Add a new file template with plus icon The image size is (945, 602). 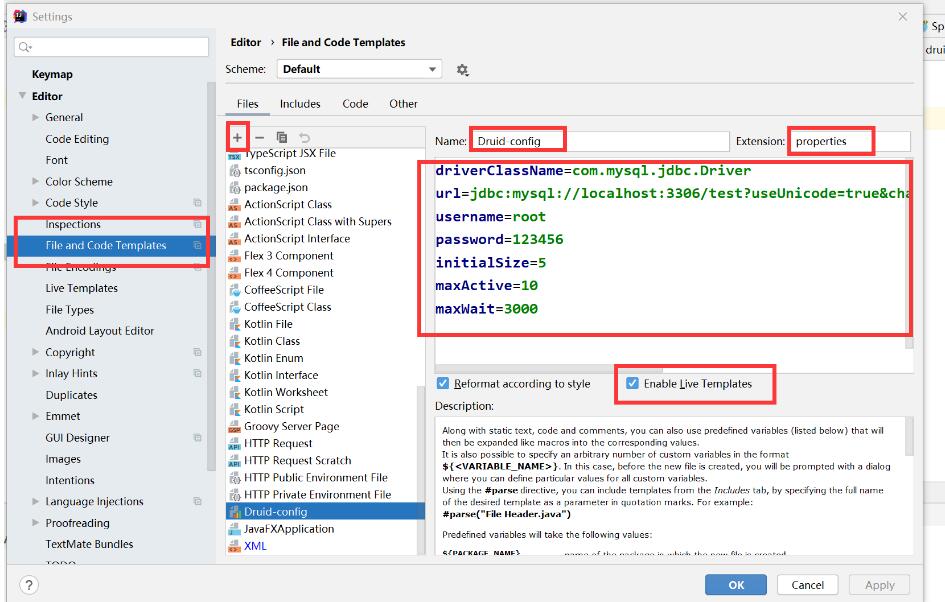pyautogui.click(x=237, y=137)
